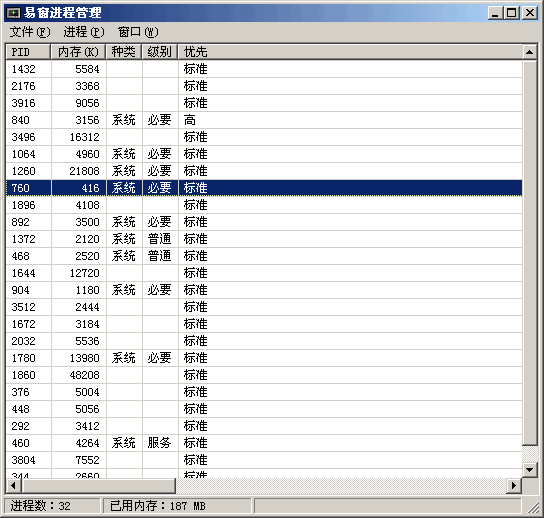Click the 已用内存: 187 MB status panel
The image size is (544, 518).
click(x=177, y=506)
